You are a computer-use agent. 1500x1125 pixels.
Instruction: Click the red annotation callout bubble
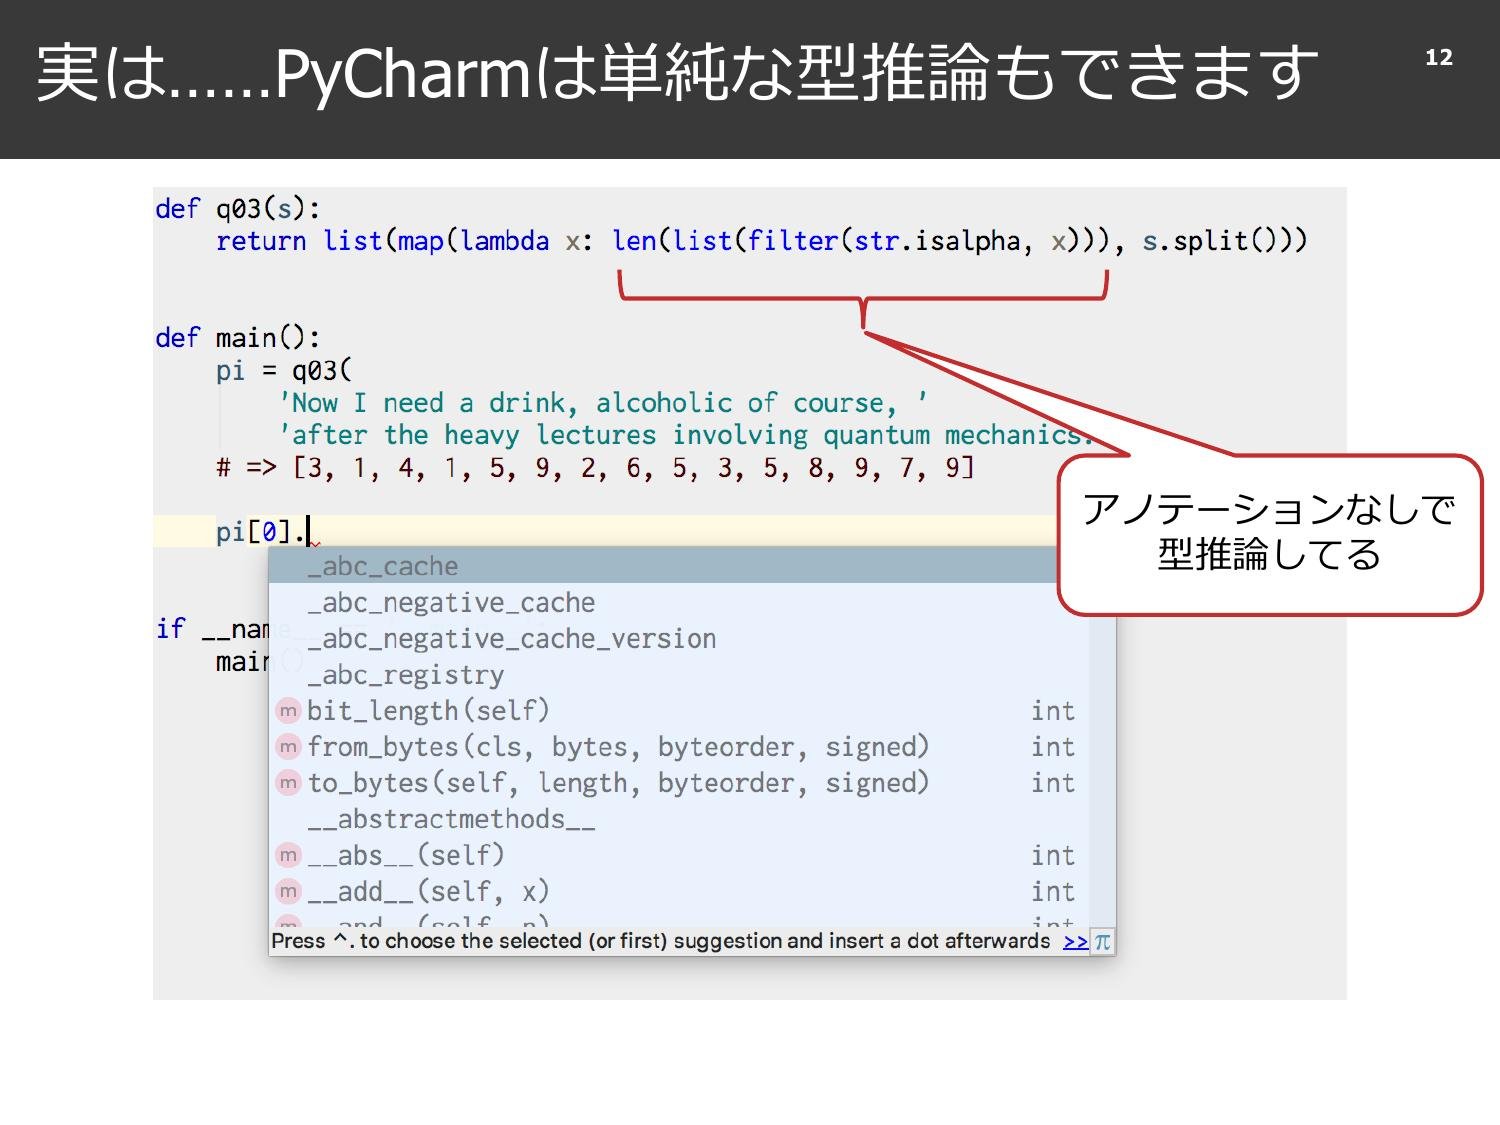tap(1268, 533)
